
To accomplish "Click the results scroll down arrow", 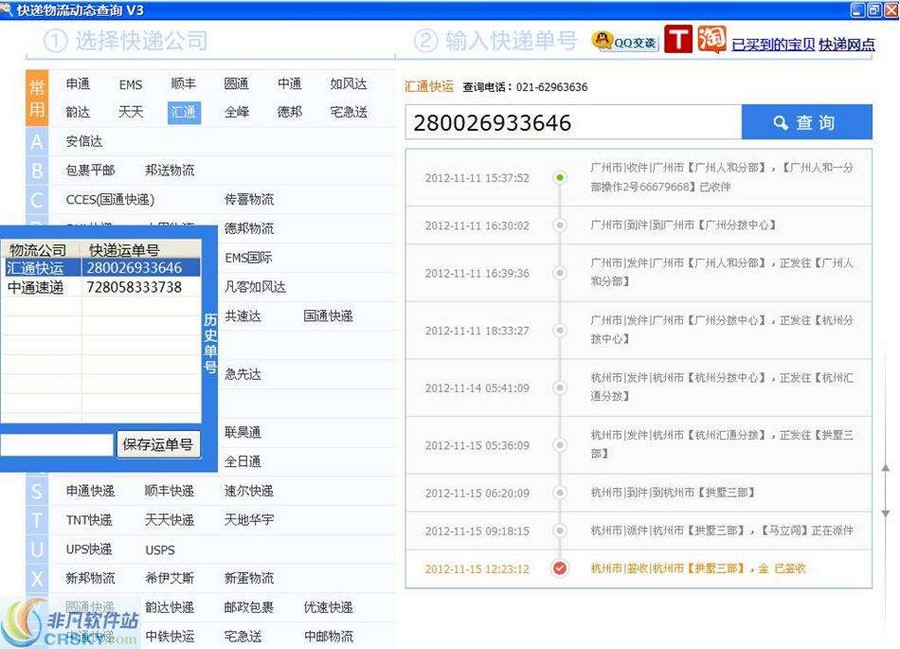I will click(886, 513).
